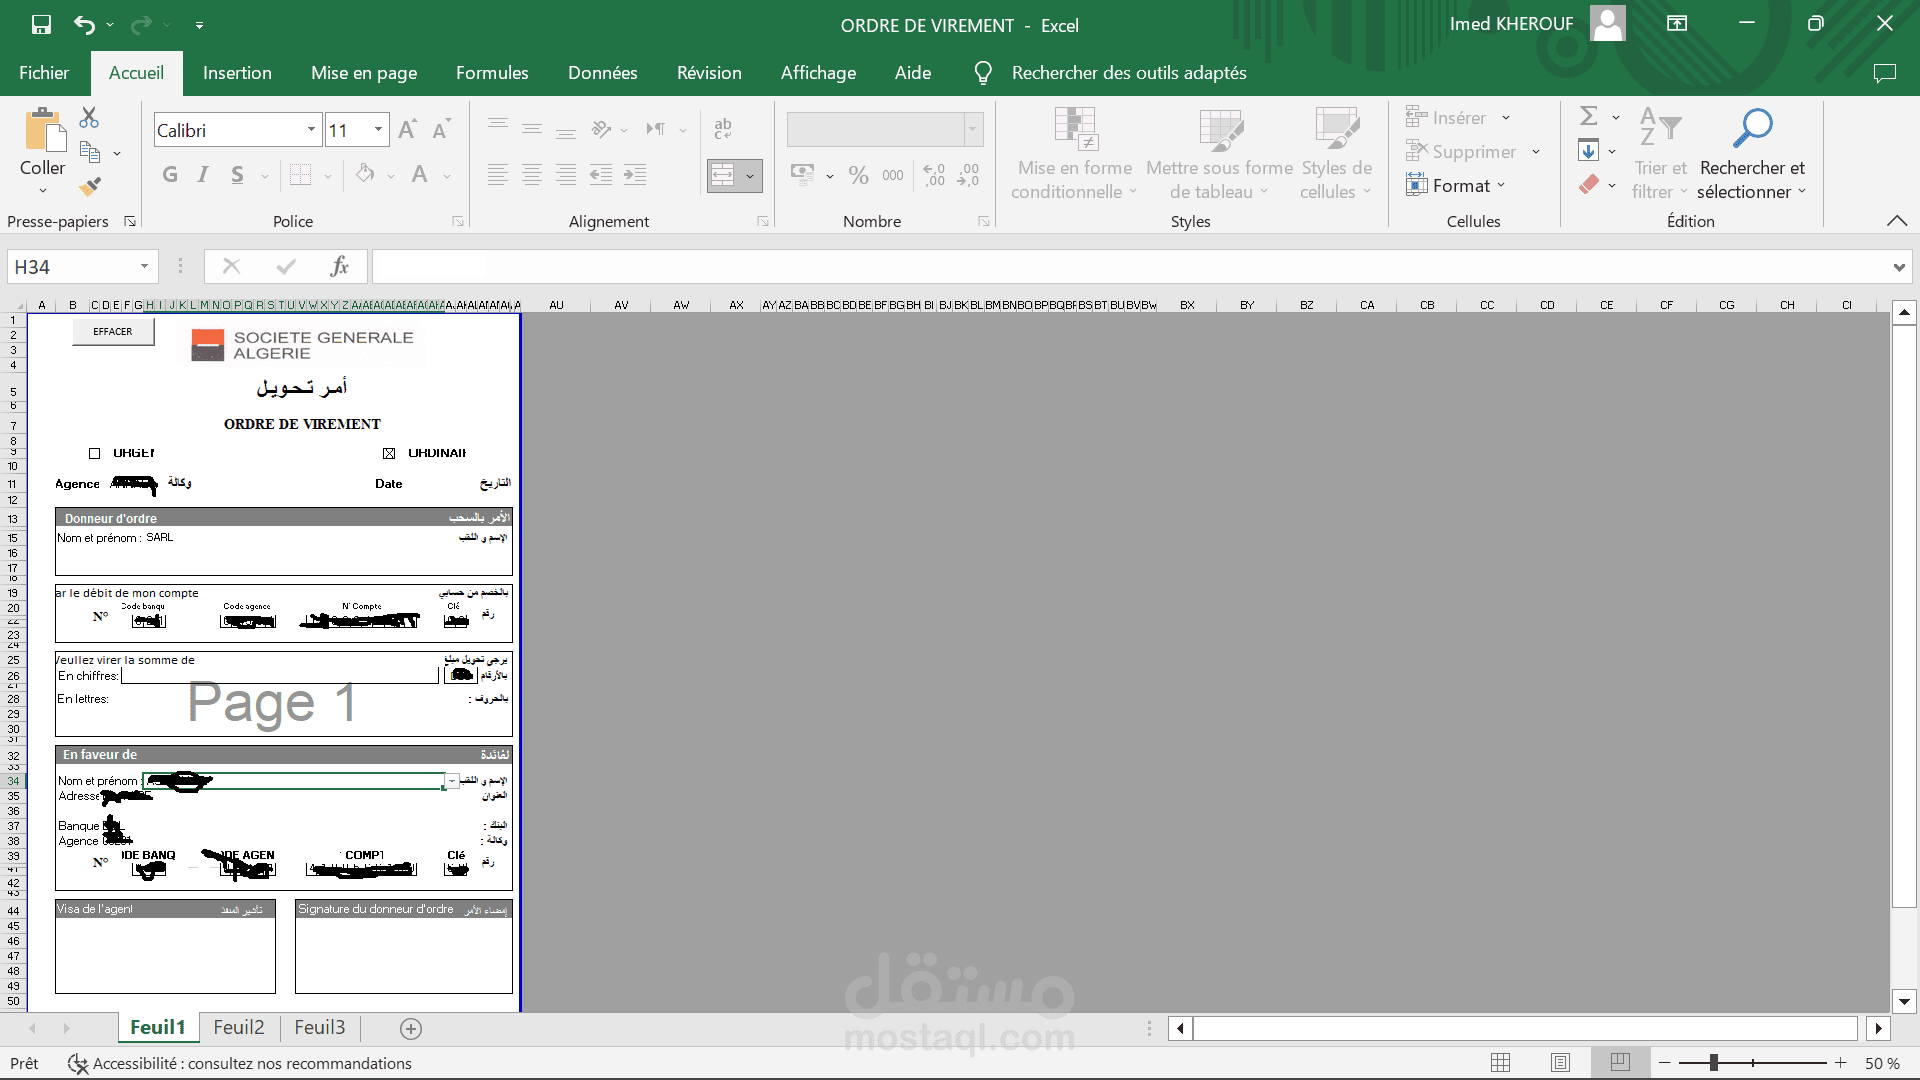Switch to Feuil2 sheet tab
This screenshot has width=1920, height=1080.
coord(239,1027)
